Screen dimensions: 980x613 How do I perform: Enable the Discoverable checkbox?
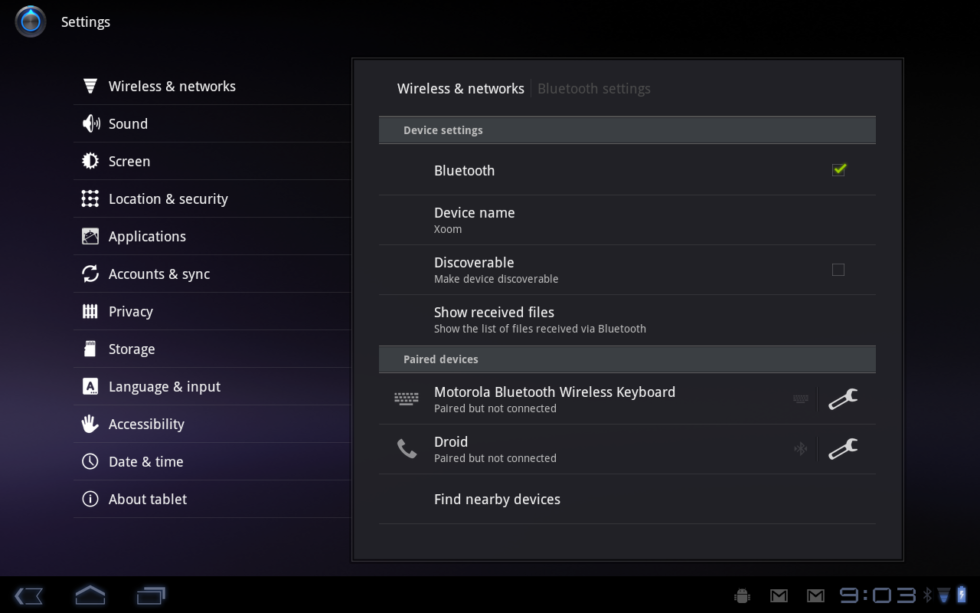838,270
